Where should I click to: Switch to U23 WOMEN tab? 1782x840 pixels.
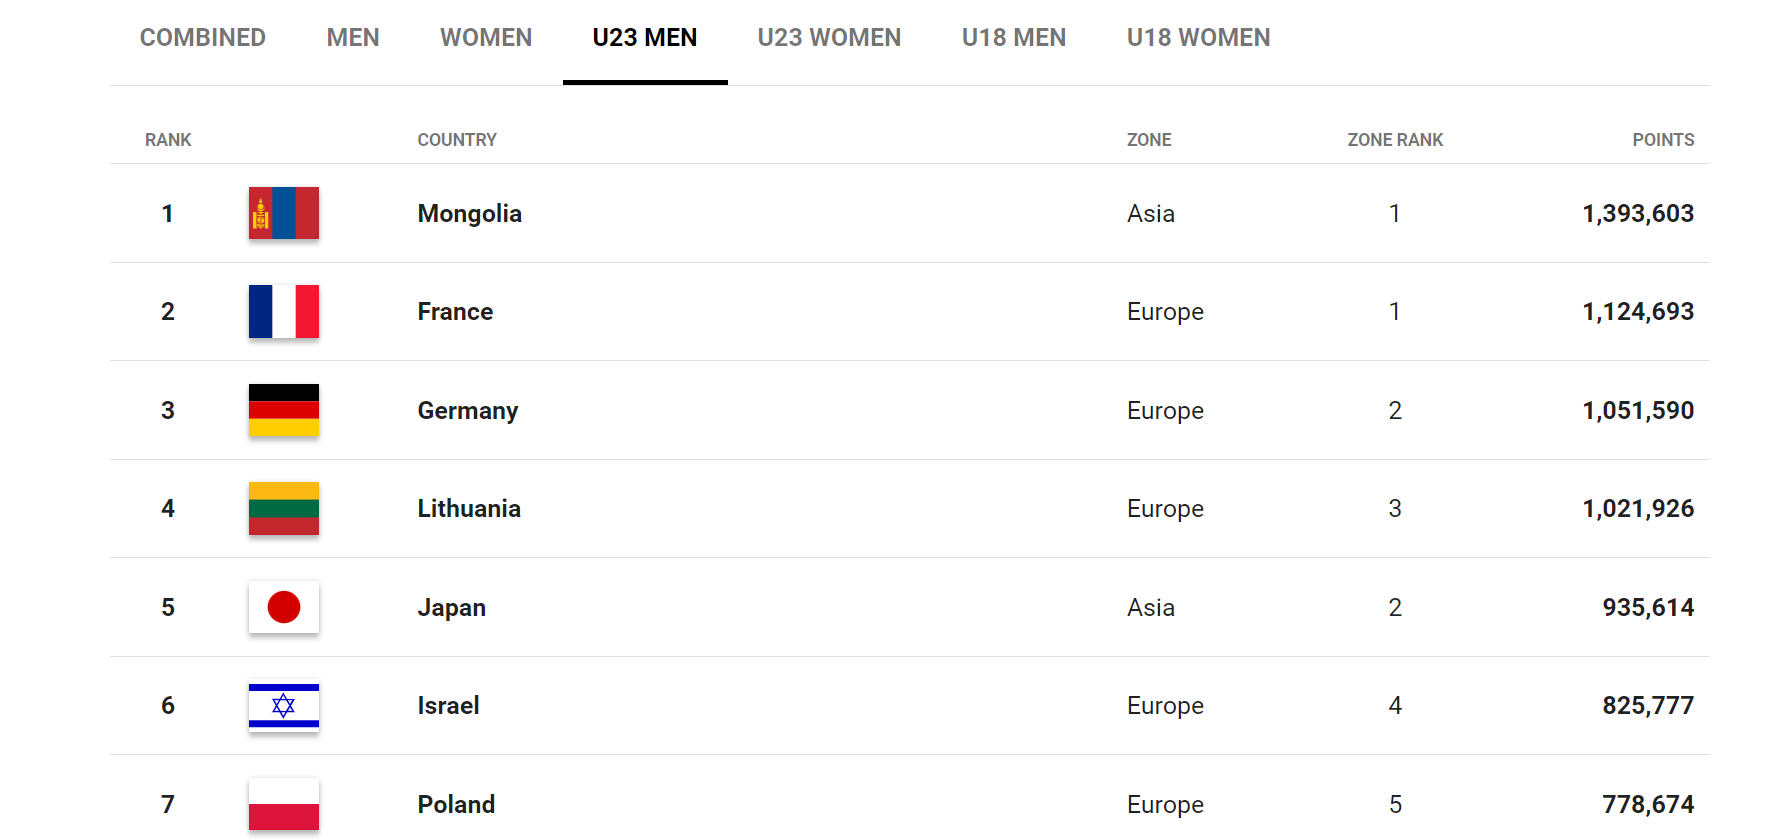(829, 38)
